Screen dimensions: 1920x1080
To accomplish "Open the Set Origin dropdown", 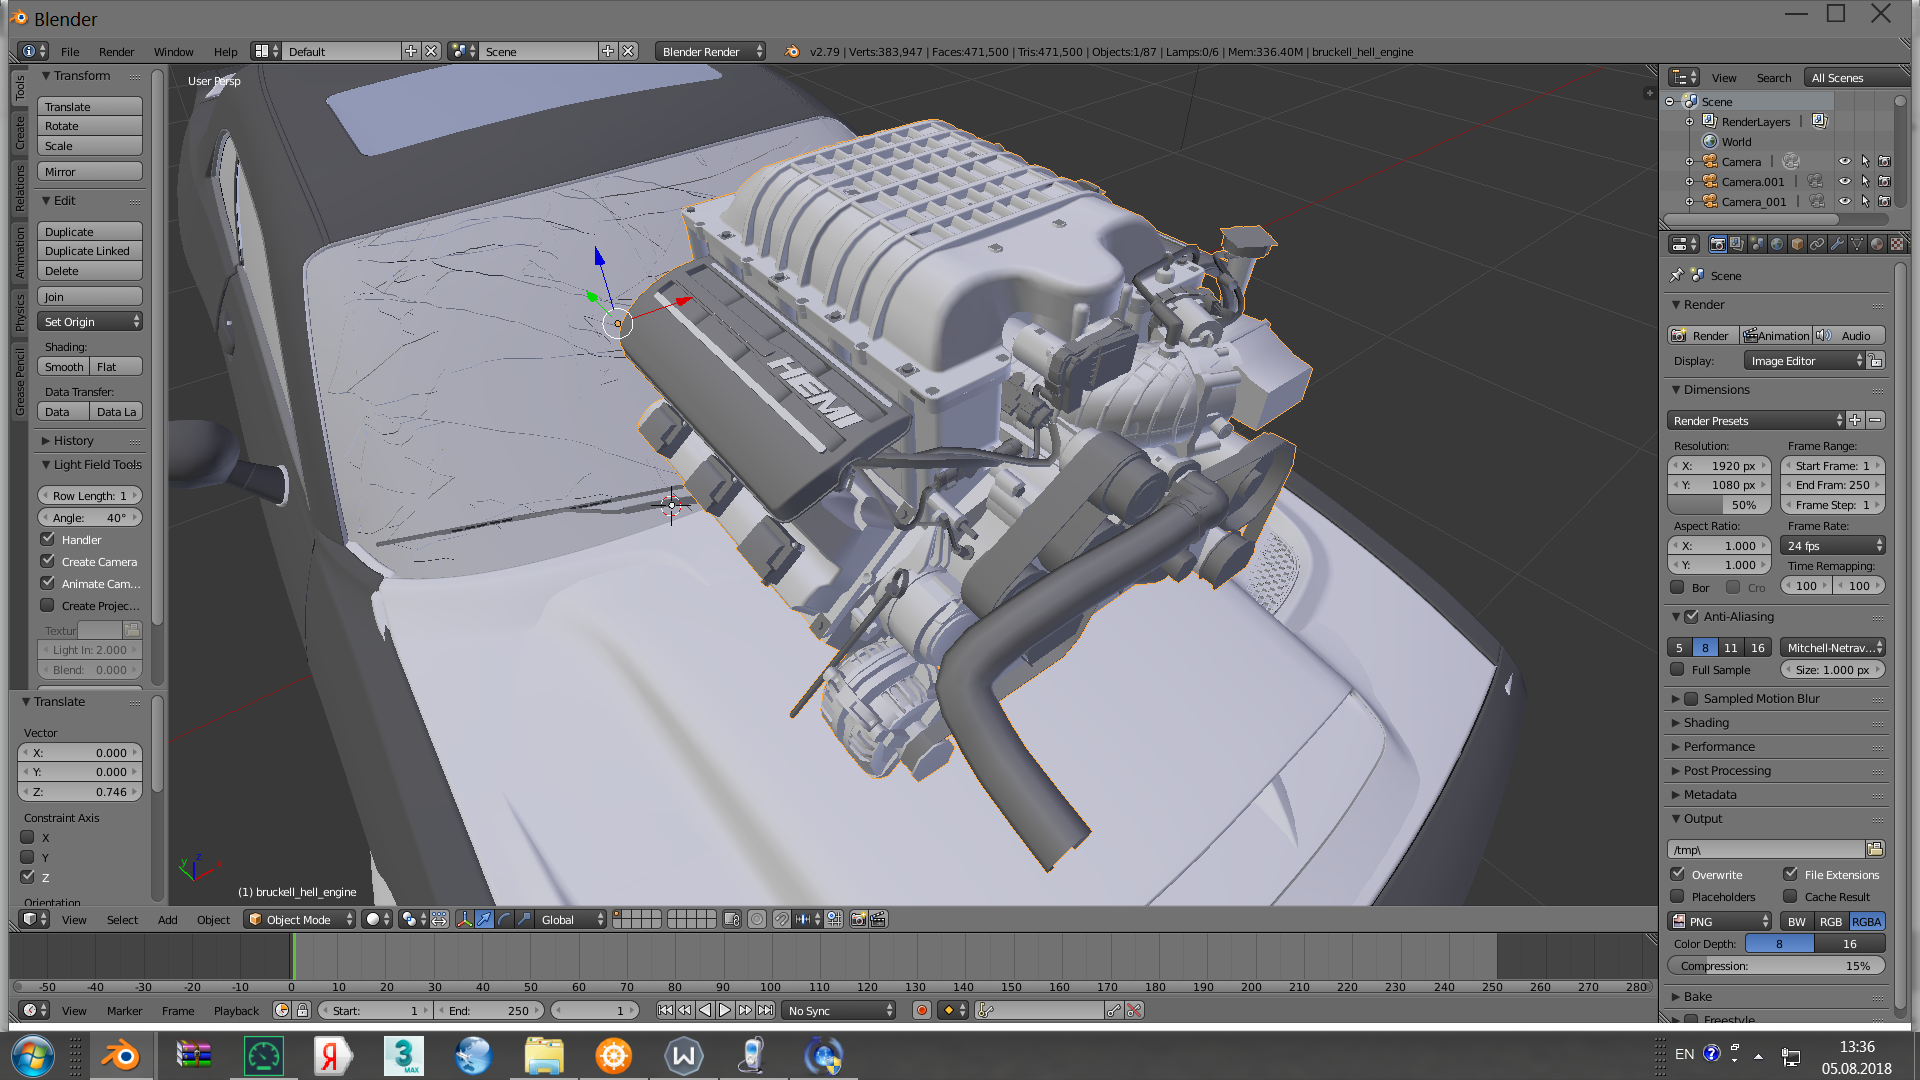I will (x=90, y=321).
